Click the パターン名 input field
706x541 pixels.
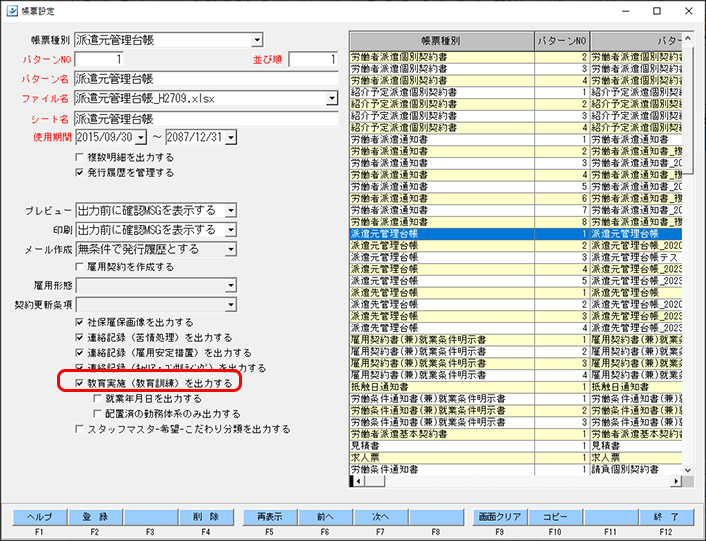coord(206,79)
